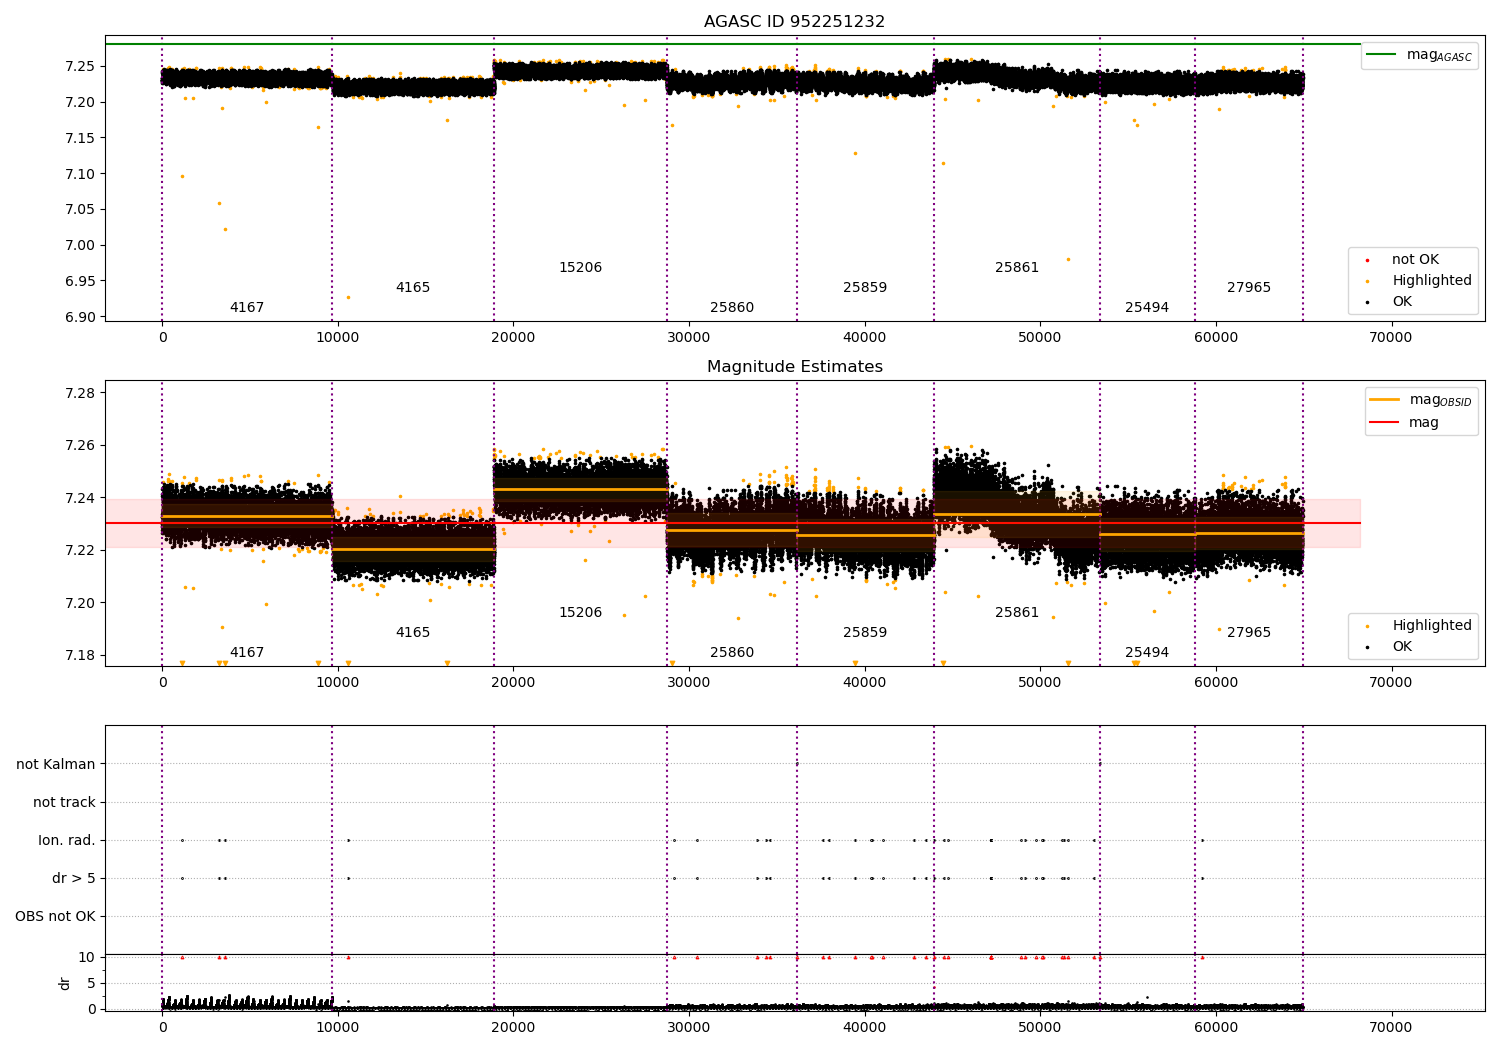Click y-axis tick 7.05 in the AGASC ID plot
This screenshot has height=1050, width=1500.
pyautogui.click(x=78, y=210)
